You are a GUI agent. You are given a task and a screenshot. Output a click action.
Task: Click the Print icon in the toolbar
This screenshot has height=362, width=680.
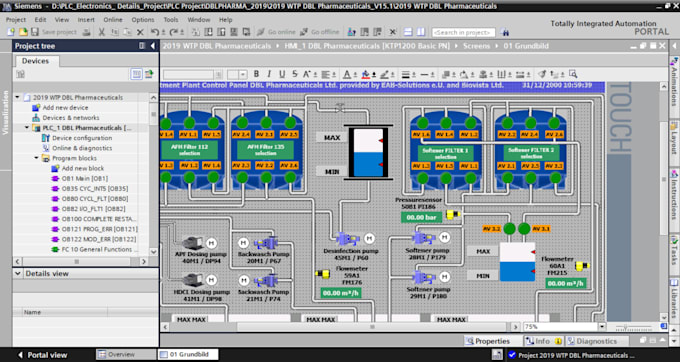coord(86,32)
